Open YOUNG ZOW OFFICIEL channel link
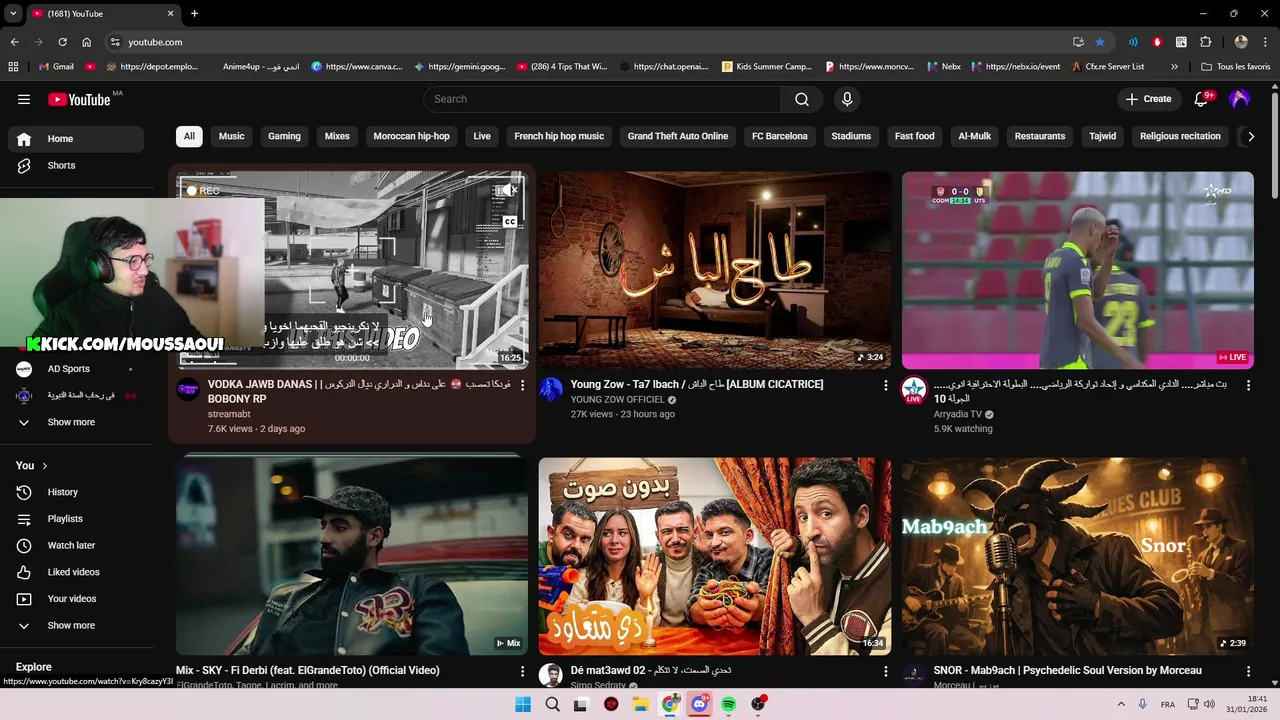The width and height of the screenshot is (1280, 720). click(617, 400)
